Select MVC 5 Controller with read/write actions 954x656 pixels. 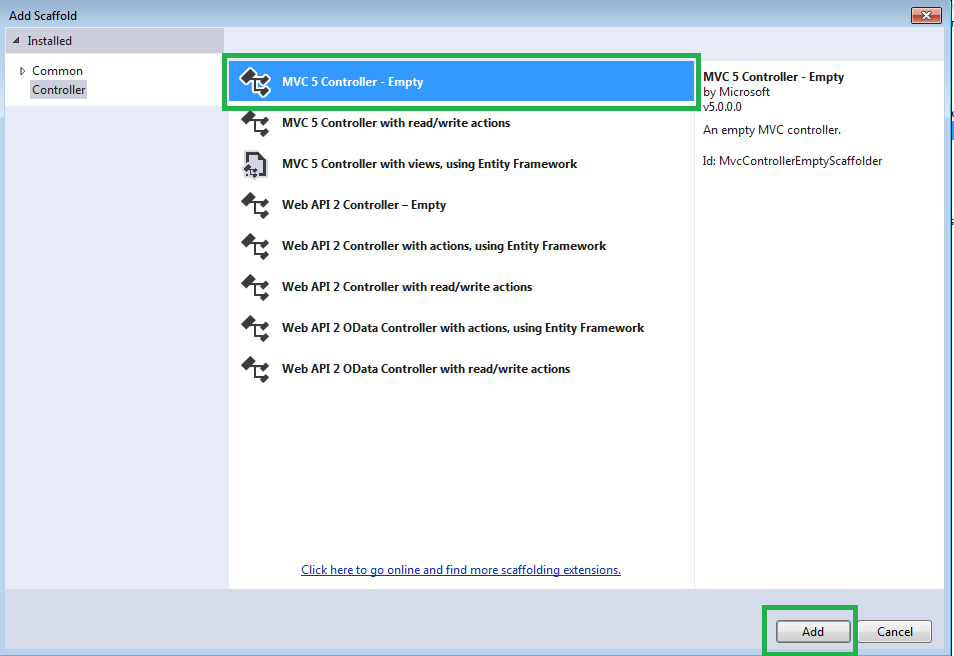coord(396,123)
